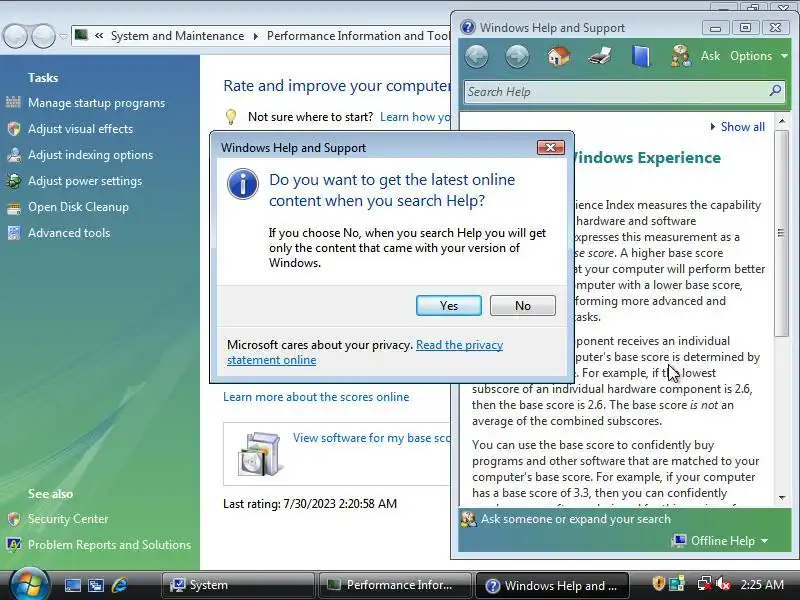Click the Help topic vertical scrollbar thumb
This screenshot has height=600, width=800.
[x=782, y=233]
